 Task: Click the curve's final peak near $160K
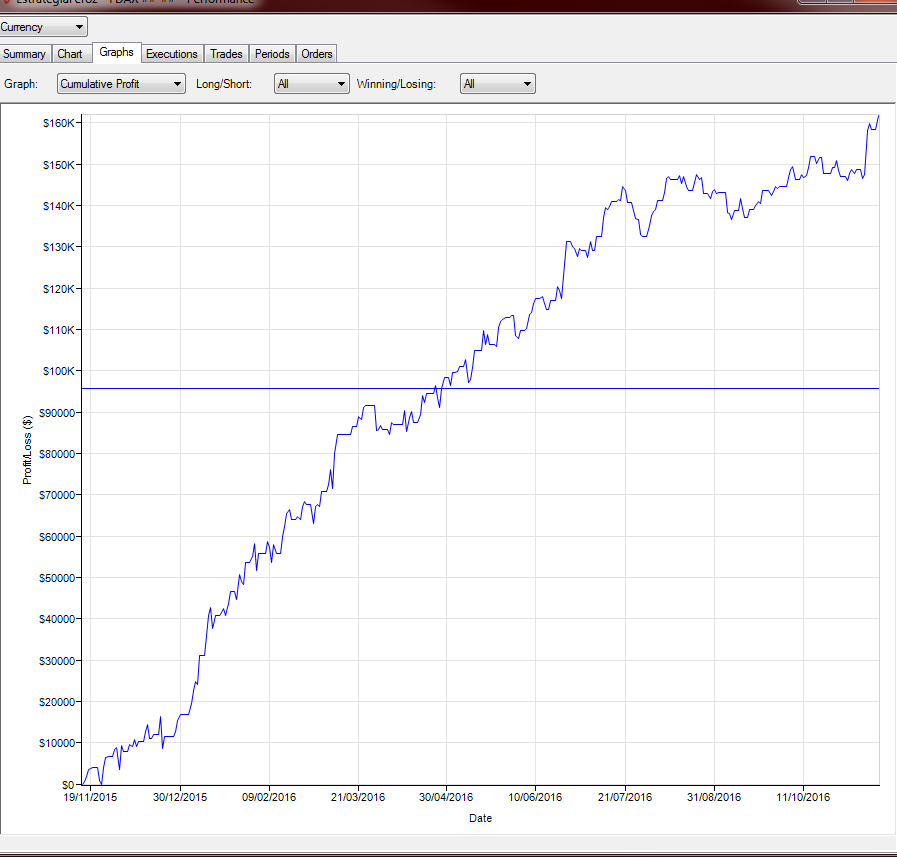[877, 117]
